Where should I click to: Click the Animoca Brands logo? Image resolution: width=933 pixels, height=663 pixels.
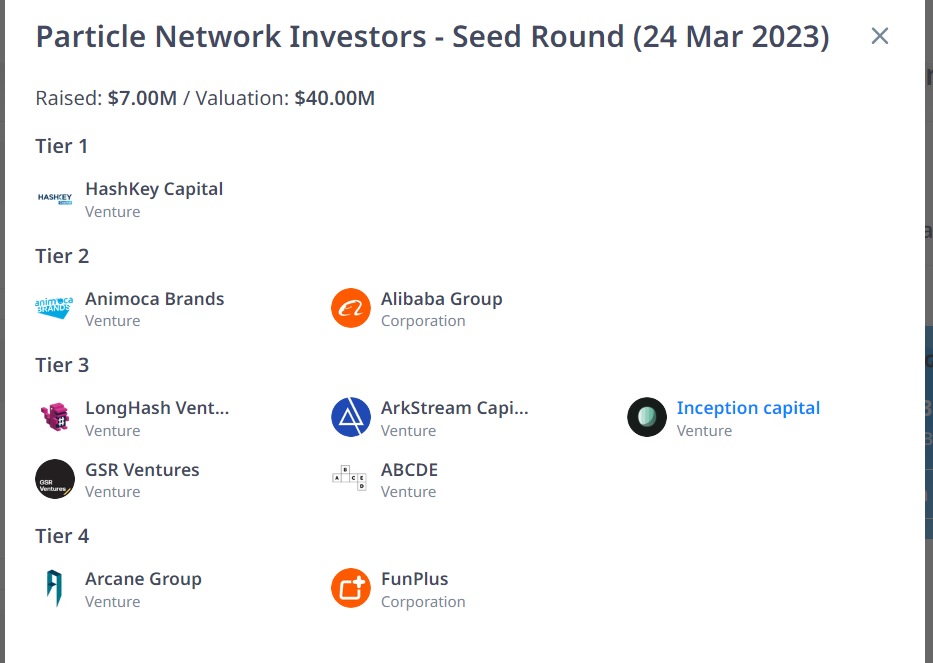55,308
